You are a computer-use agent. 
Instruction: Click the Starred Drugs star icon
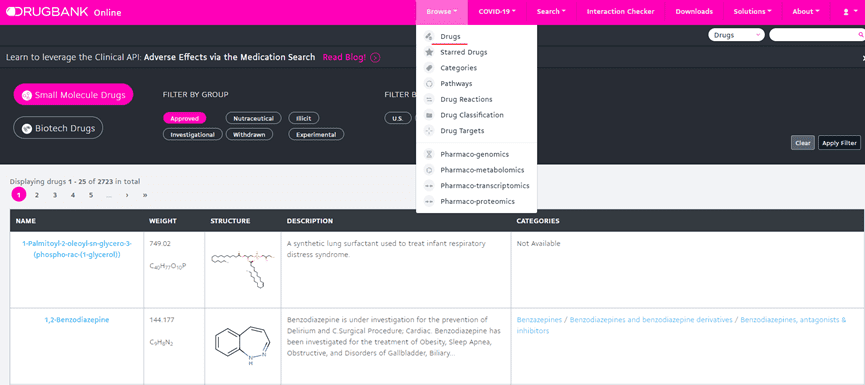pos(429,52)
